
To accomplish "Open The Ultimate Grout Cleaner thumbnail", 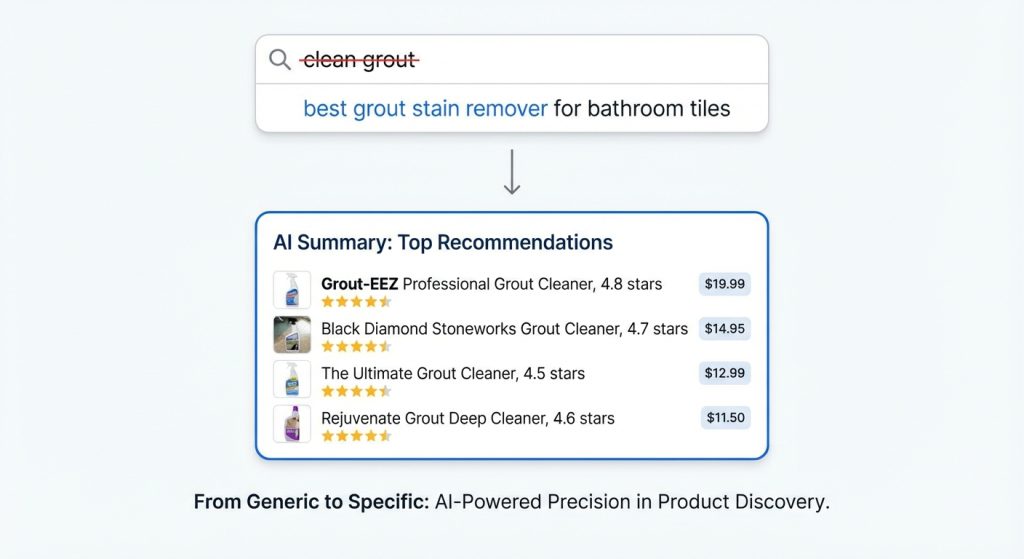I will (292, 380).
